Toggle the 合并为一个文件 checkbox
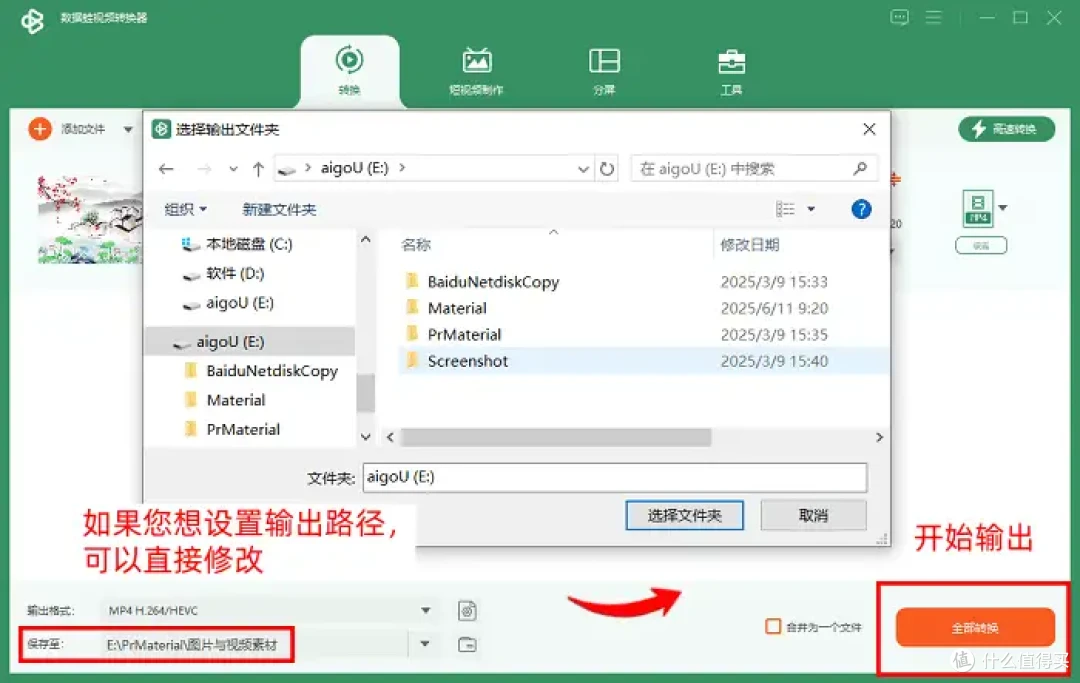1080x683 pixels. coord(773,627)
